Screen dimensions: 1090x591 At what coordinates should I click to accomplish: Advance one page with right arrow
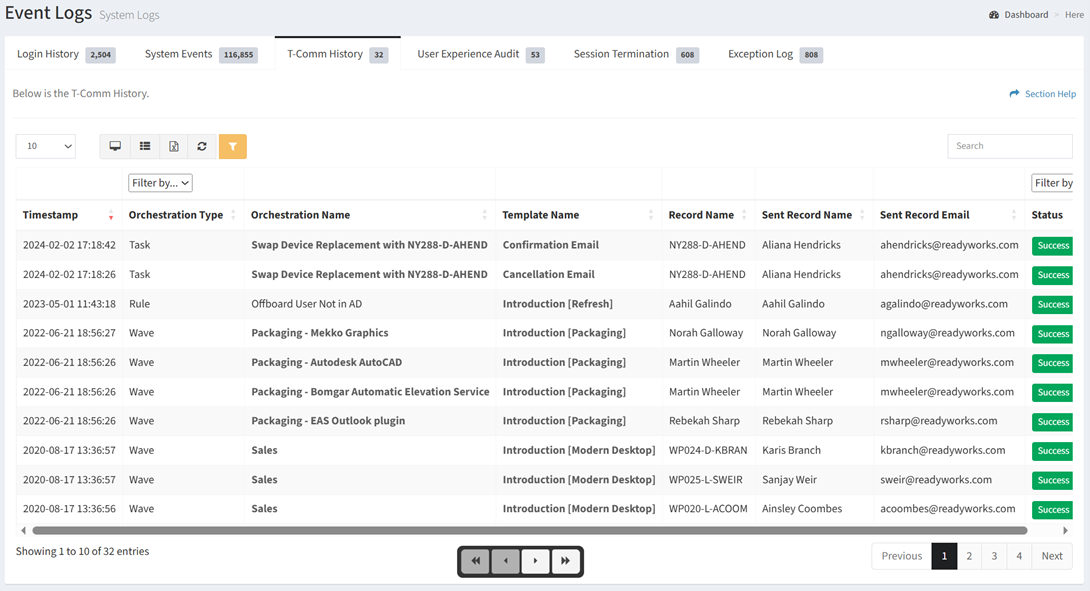[x=535, y=561]
